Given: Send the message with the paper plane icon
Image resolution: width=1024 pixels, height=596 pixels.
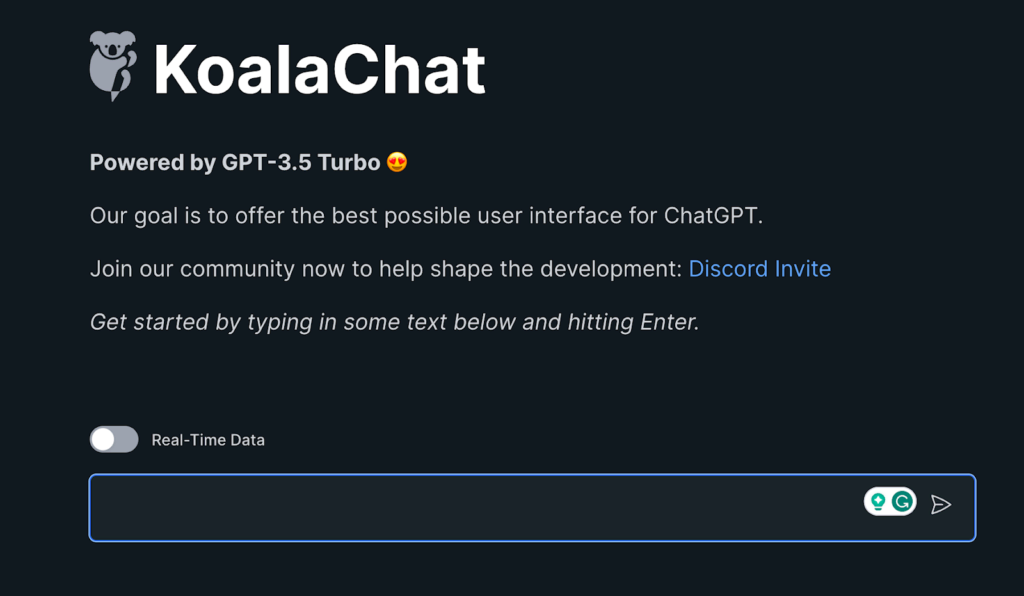Looking at the screenshot, I should pos(940,505).
